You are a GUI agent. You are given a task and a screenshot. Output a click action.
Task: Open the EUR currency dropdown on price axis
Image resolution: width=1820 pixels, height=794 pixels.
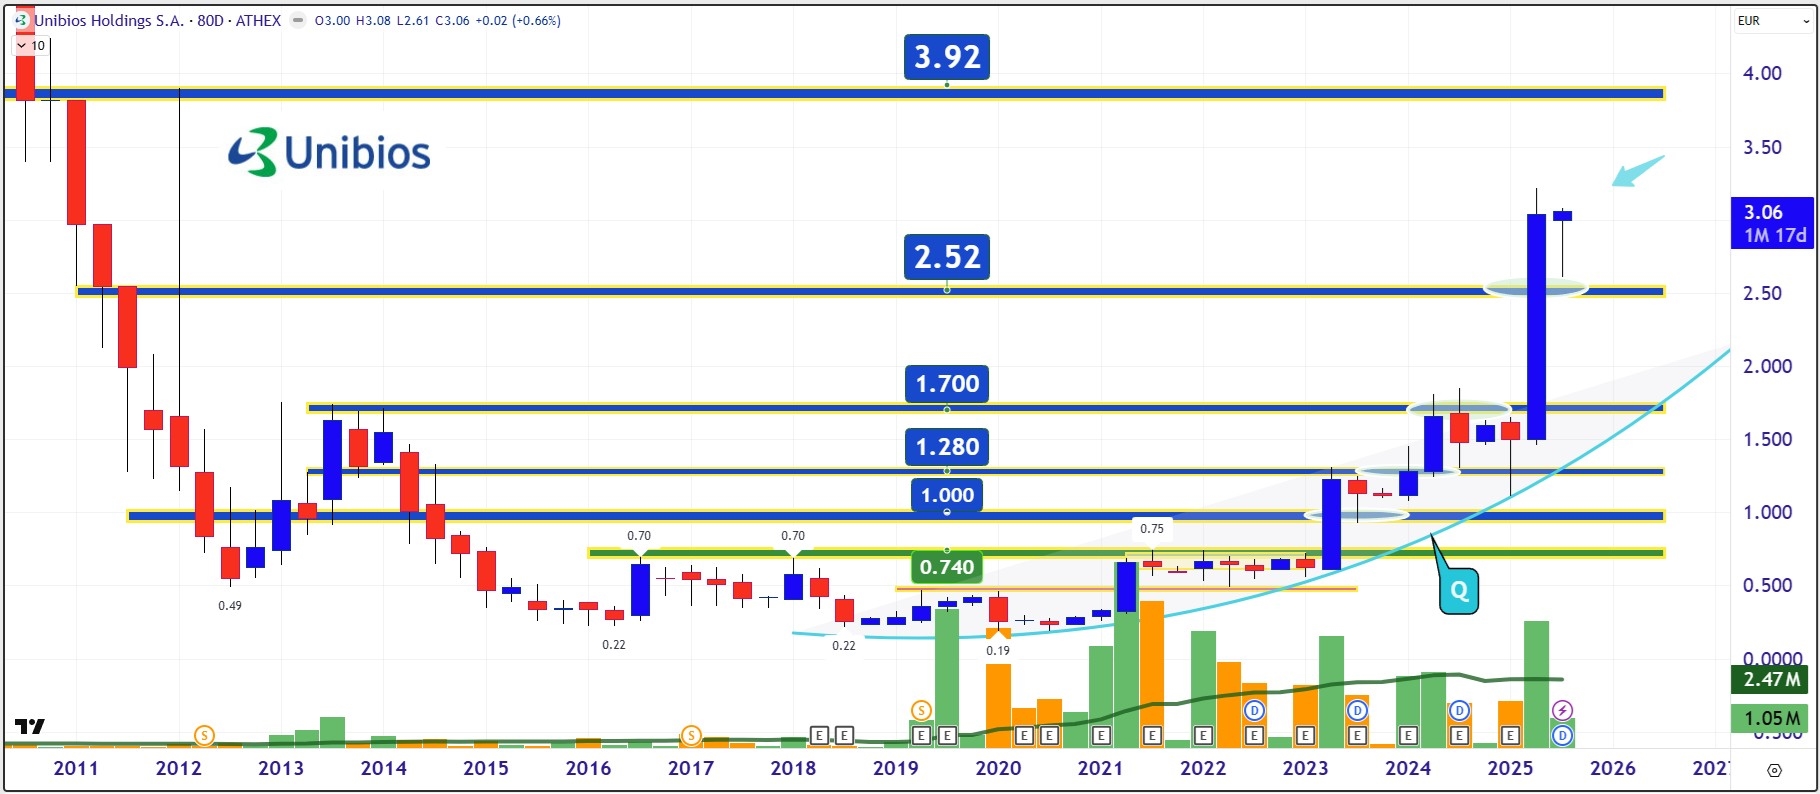(1770, 21)
